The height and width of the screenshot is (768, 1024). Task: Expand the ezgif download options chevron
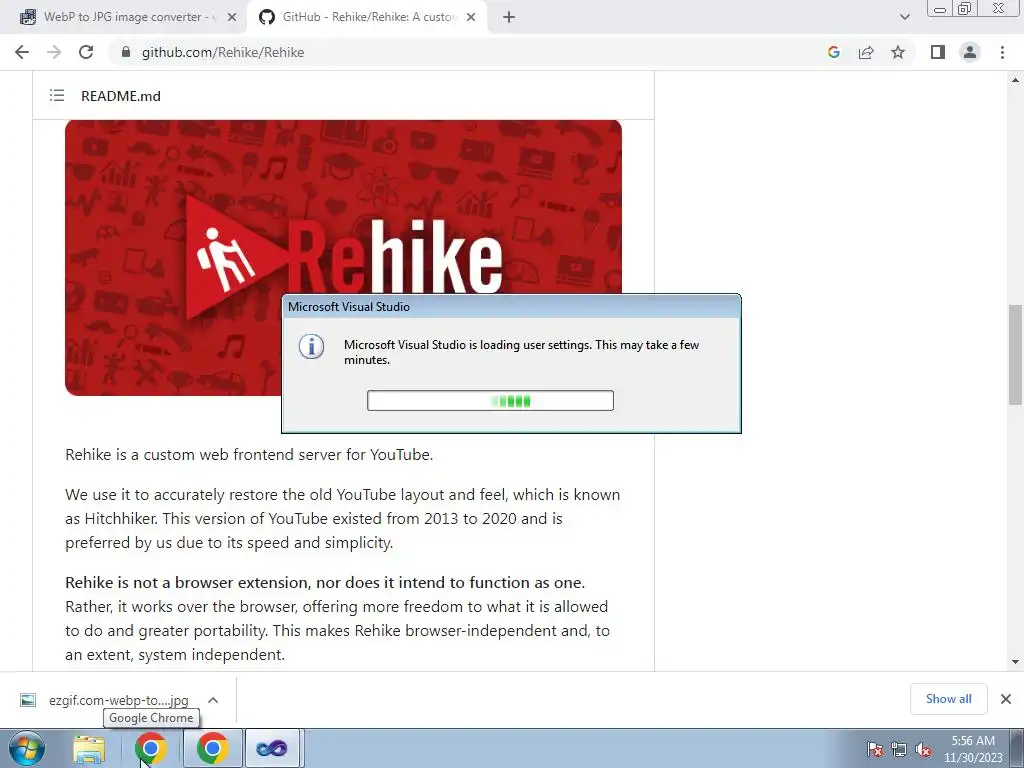213,700
